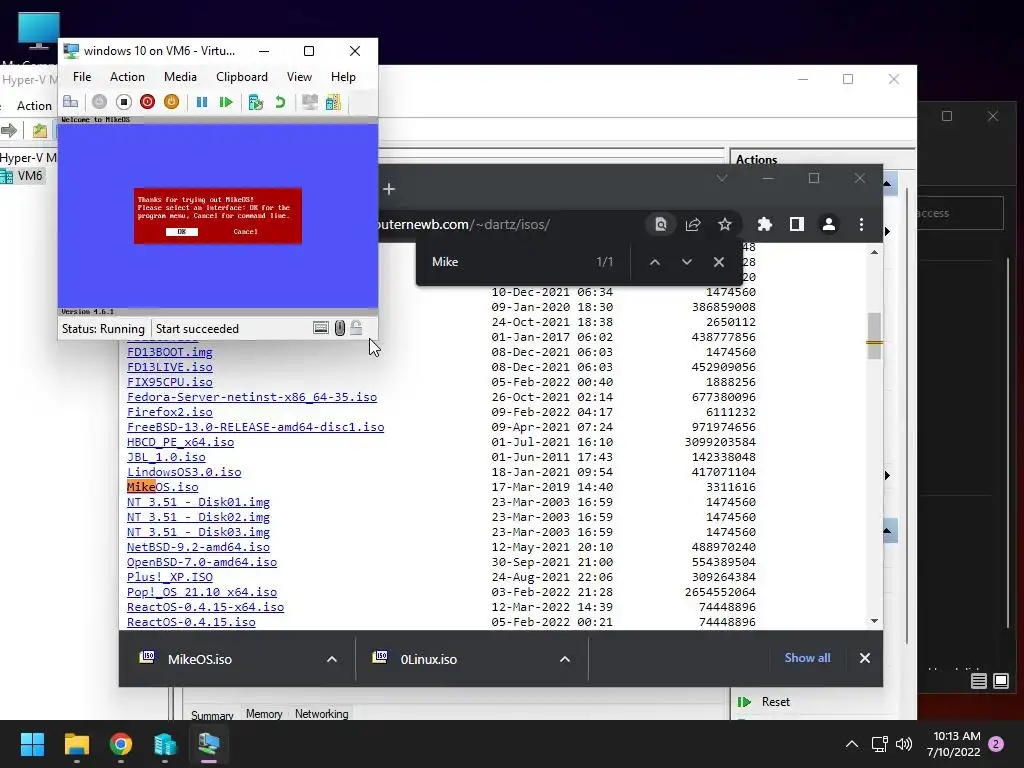Open Chrome new tab with plus button
This screenshot has height=768, width=1024.
pyautogui.click(x=389, y=189)
